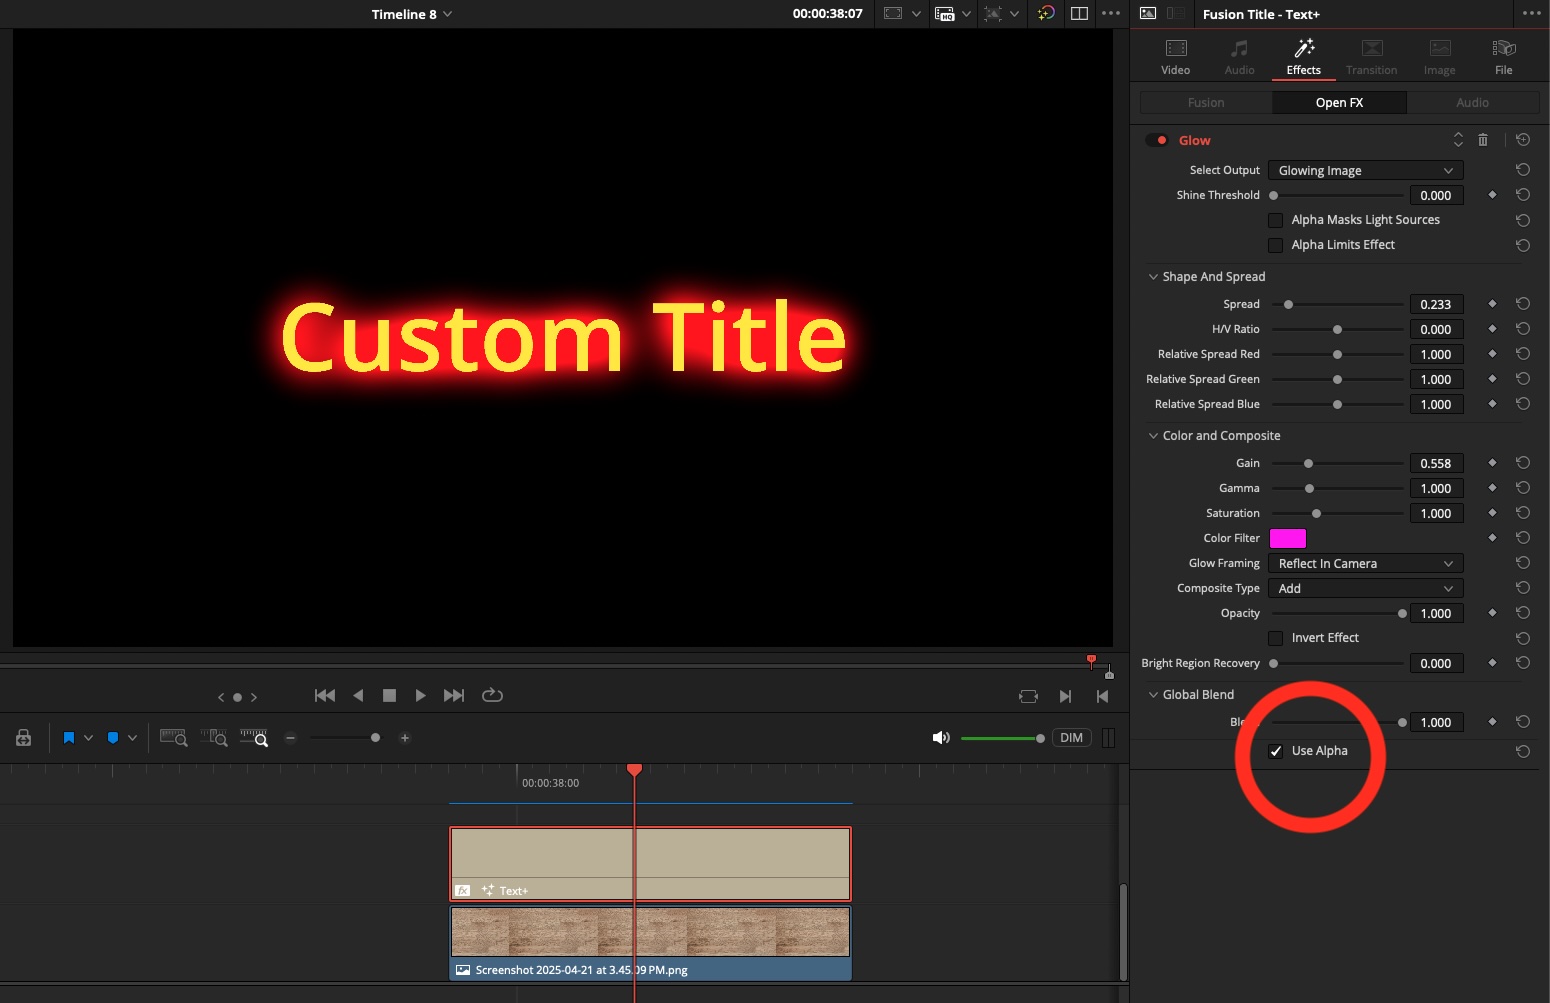Open the Transition inspector tab
Viewport: 1550px width, 1003px height.
tap(1372, 57)
